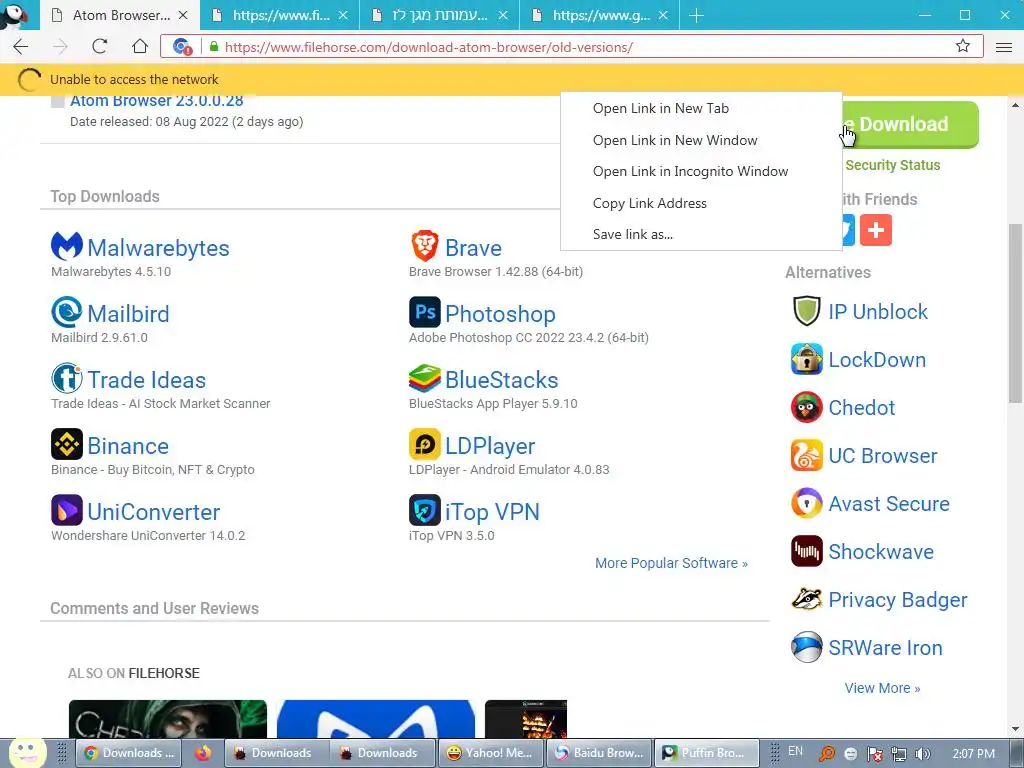Open the Atom Browser 23.0.0.28 link
The image size is (1024, 768).
click(x=157, y=101)
